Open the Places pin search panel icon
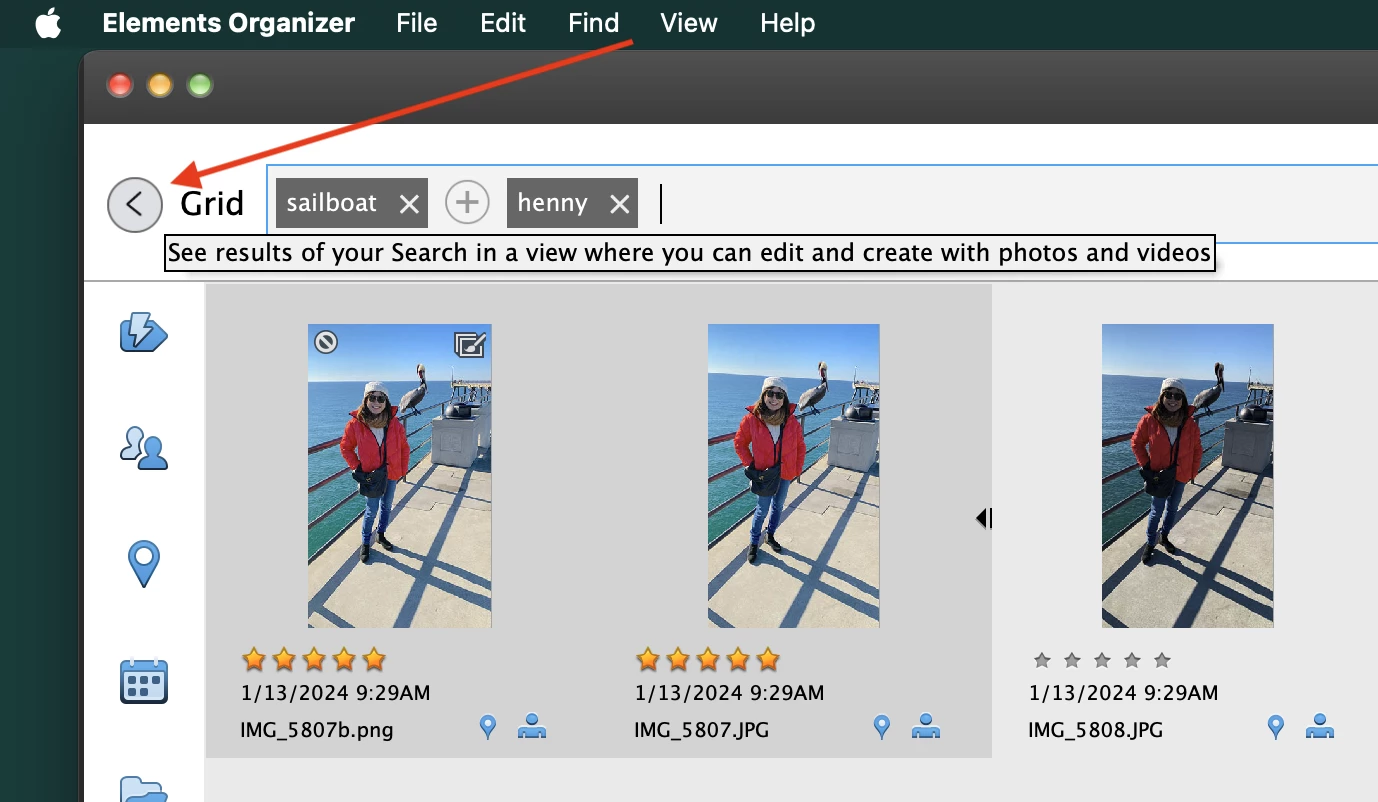The width and height of the screenshot is (1378, 802). [x=144, y=564]
